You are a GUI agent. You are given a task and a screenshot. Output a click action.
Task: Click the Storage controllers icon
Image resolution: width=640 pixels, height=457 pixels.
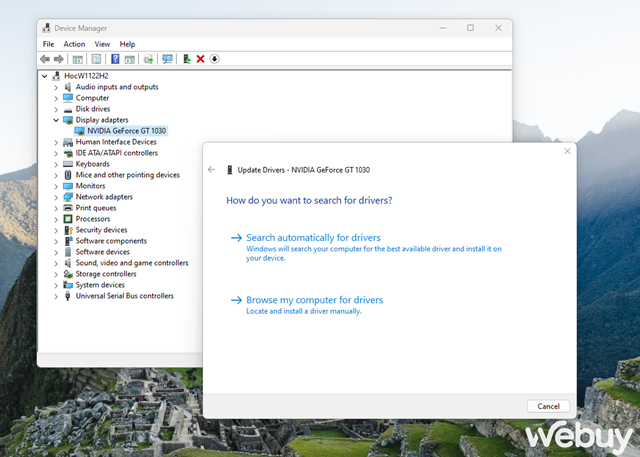click(68, 274)
